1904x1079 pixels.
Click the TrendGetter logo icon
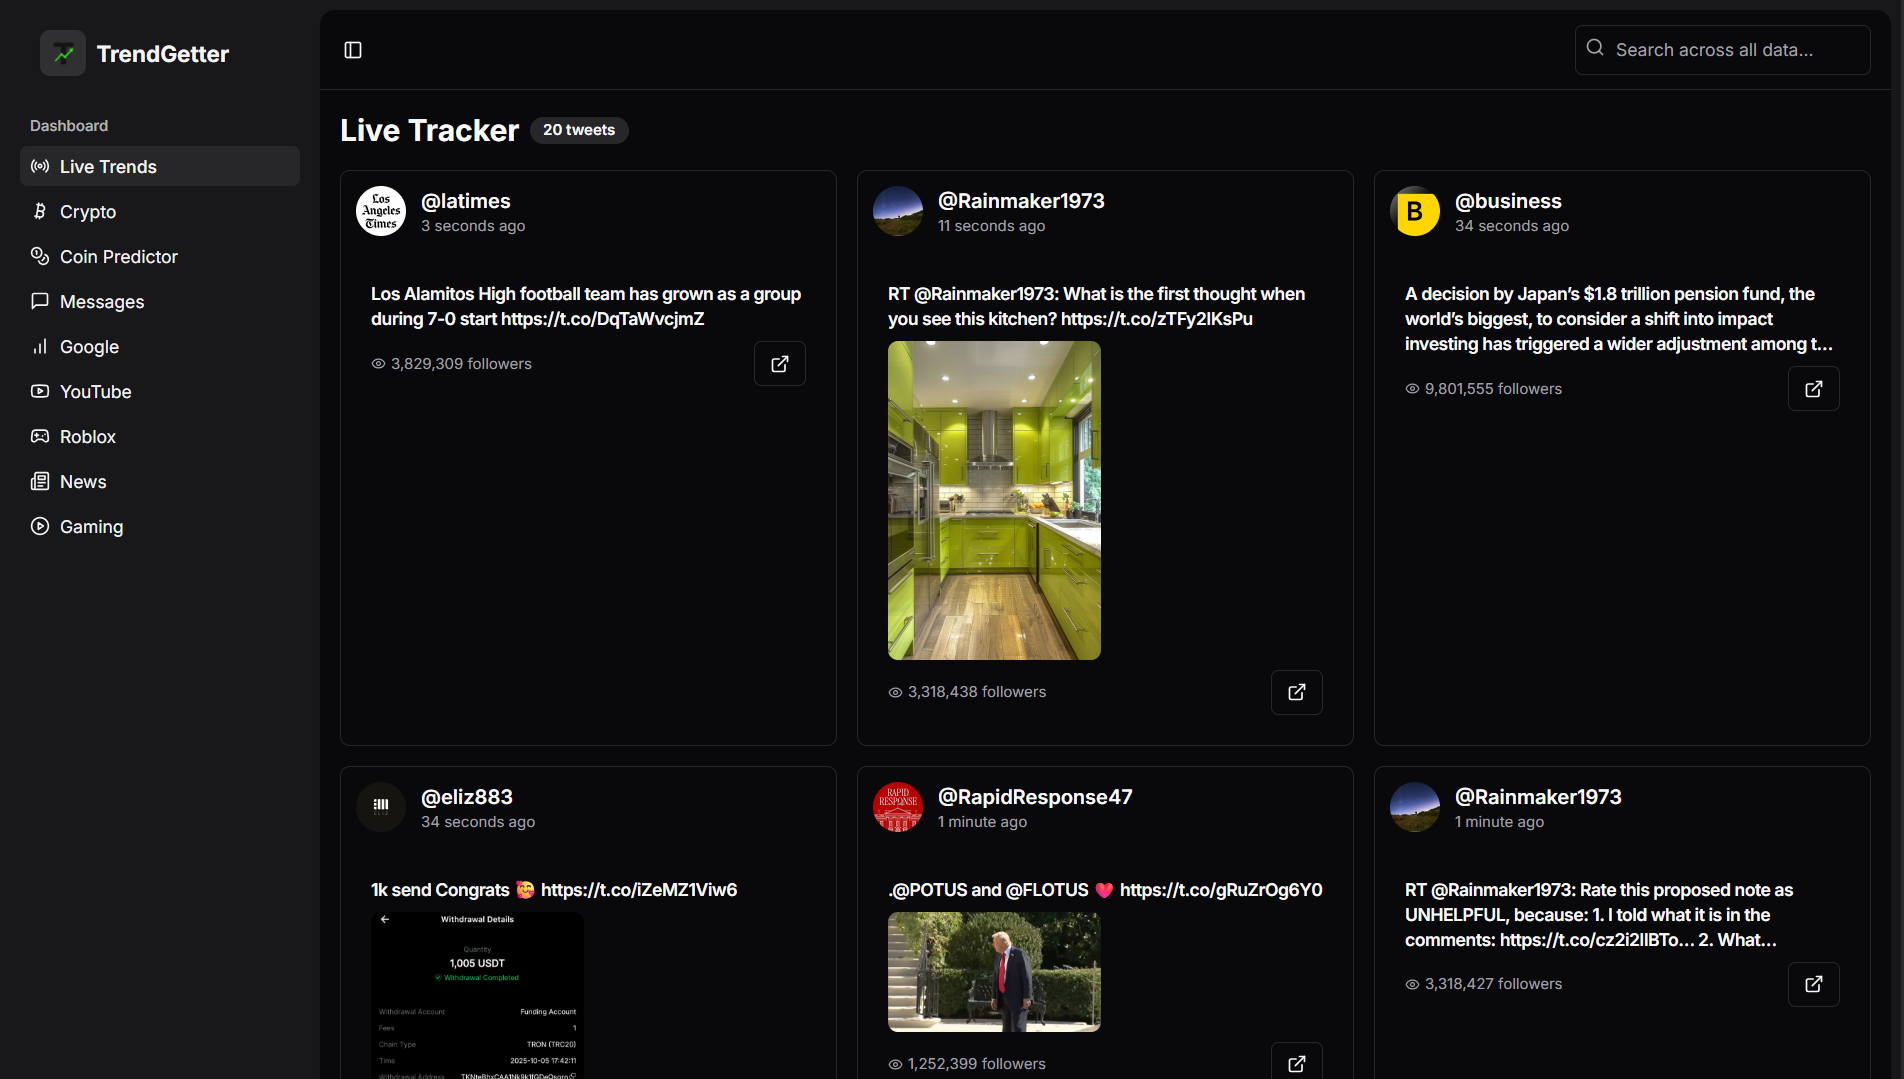click(x=63, y=54)
